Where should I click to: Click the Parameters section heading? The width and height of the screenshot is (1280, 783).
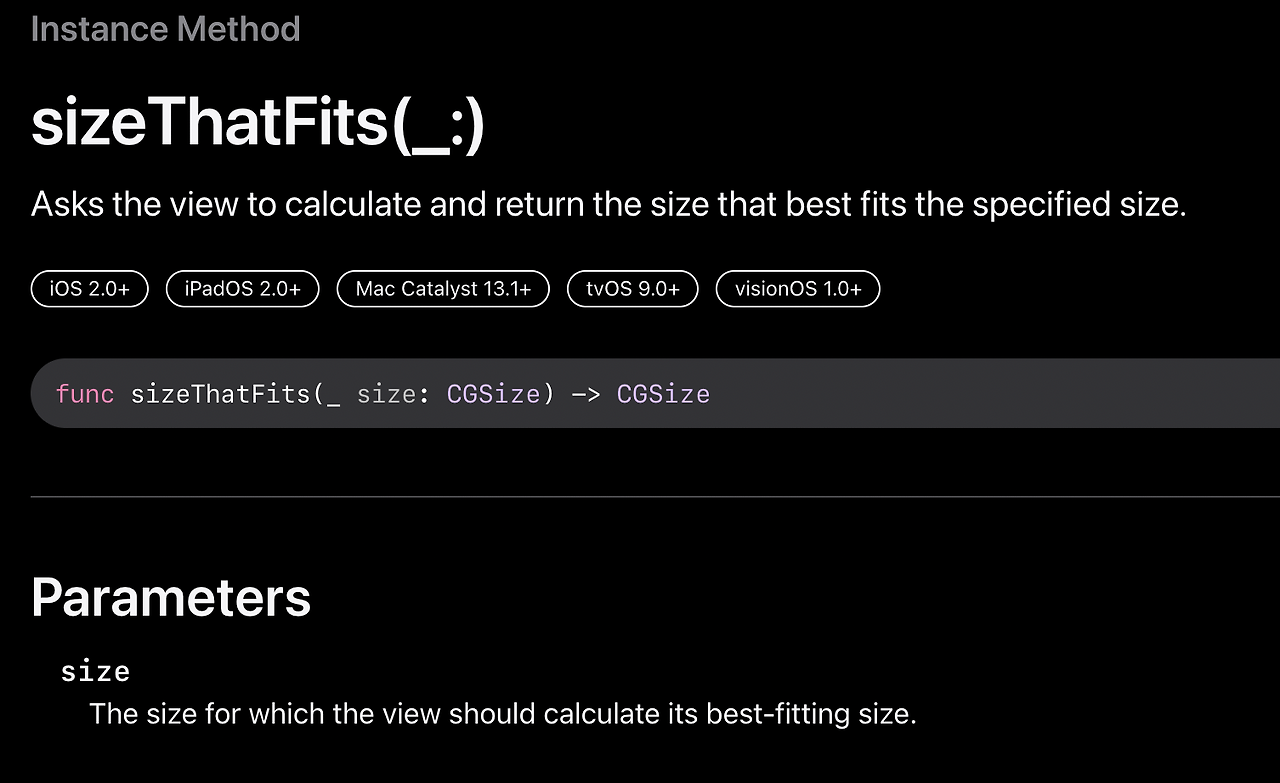pos(171,598)
